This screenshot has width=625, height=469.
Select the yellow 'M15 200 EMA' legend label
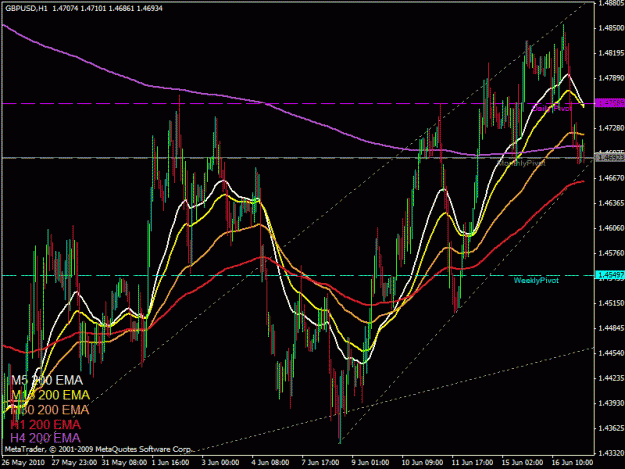[51, 395]
